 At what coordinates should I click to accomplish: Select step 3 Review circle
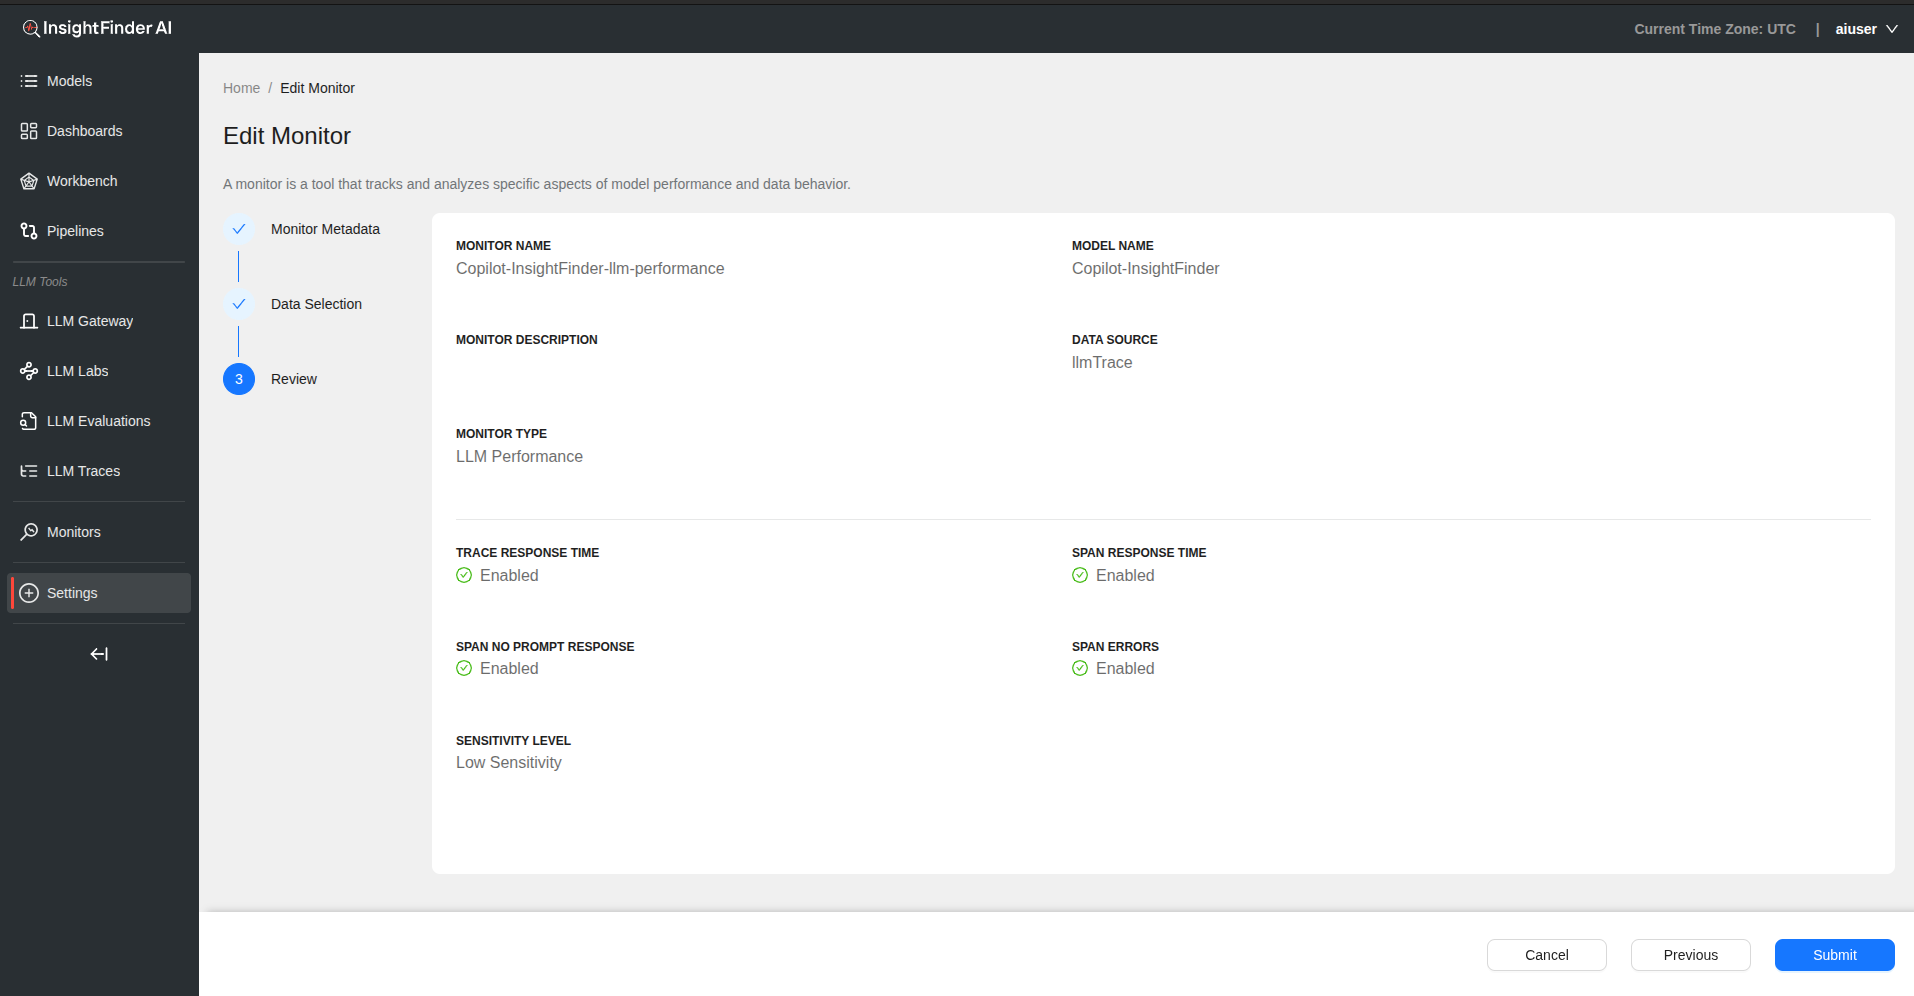click(x=239, y=379)
